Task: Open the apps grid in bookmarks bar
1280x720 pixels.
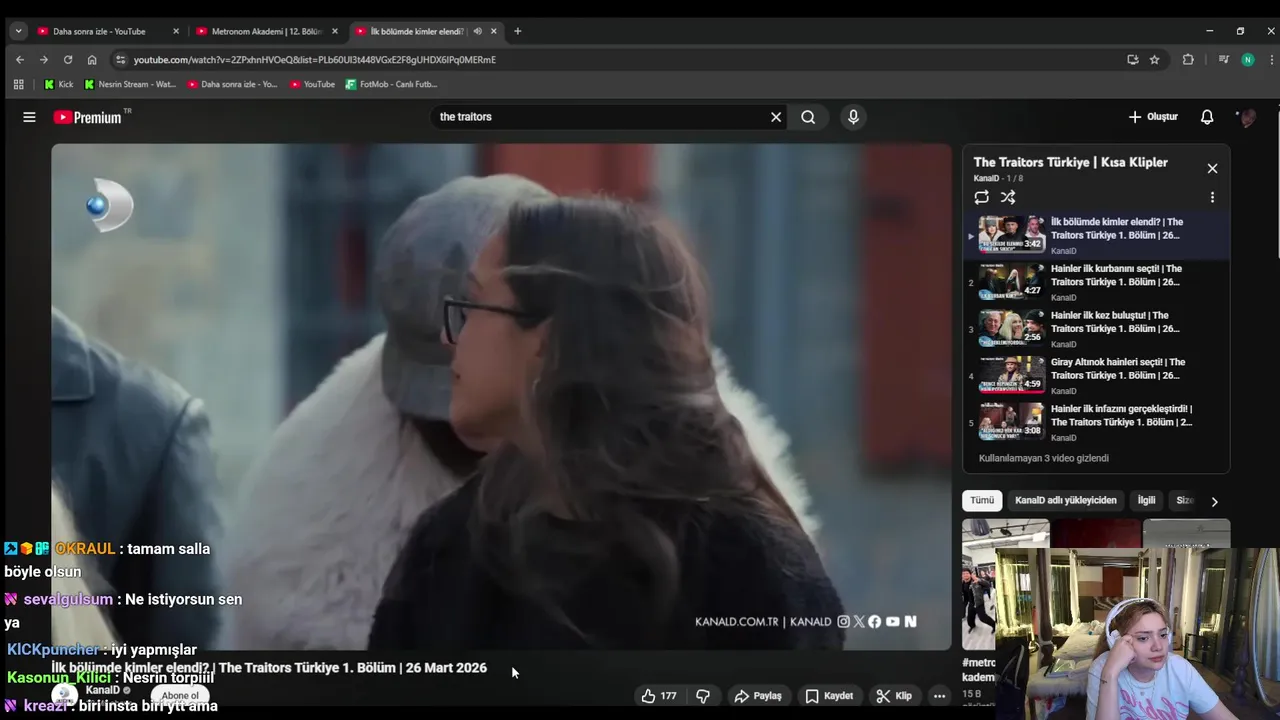Action: pos(18,85)
